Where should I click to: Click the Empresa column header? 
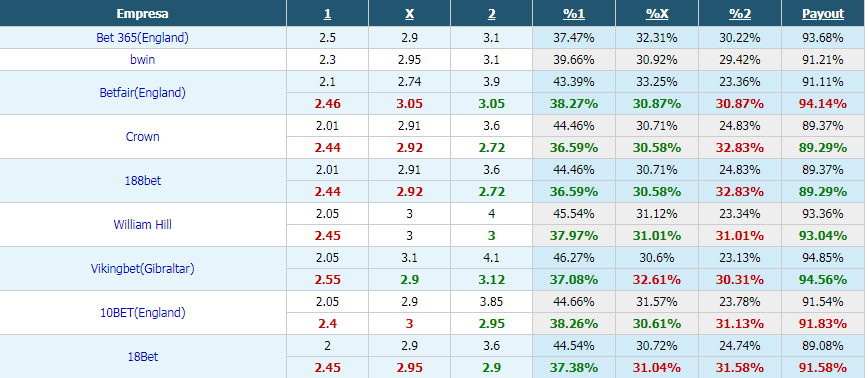click(x=142, y=14)
